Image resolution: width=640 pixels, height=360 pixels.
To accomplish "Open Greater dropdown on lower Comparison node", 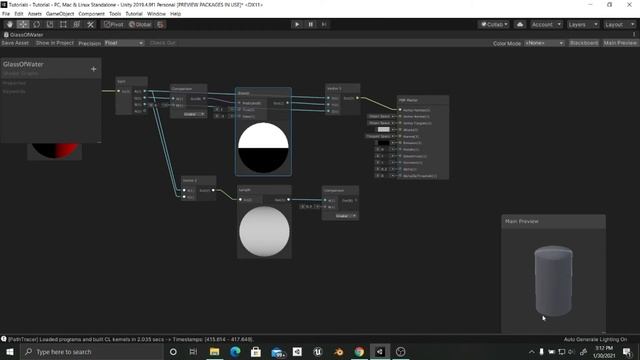I will (345, 216).
